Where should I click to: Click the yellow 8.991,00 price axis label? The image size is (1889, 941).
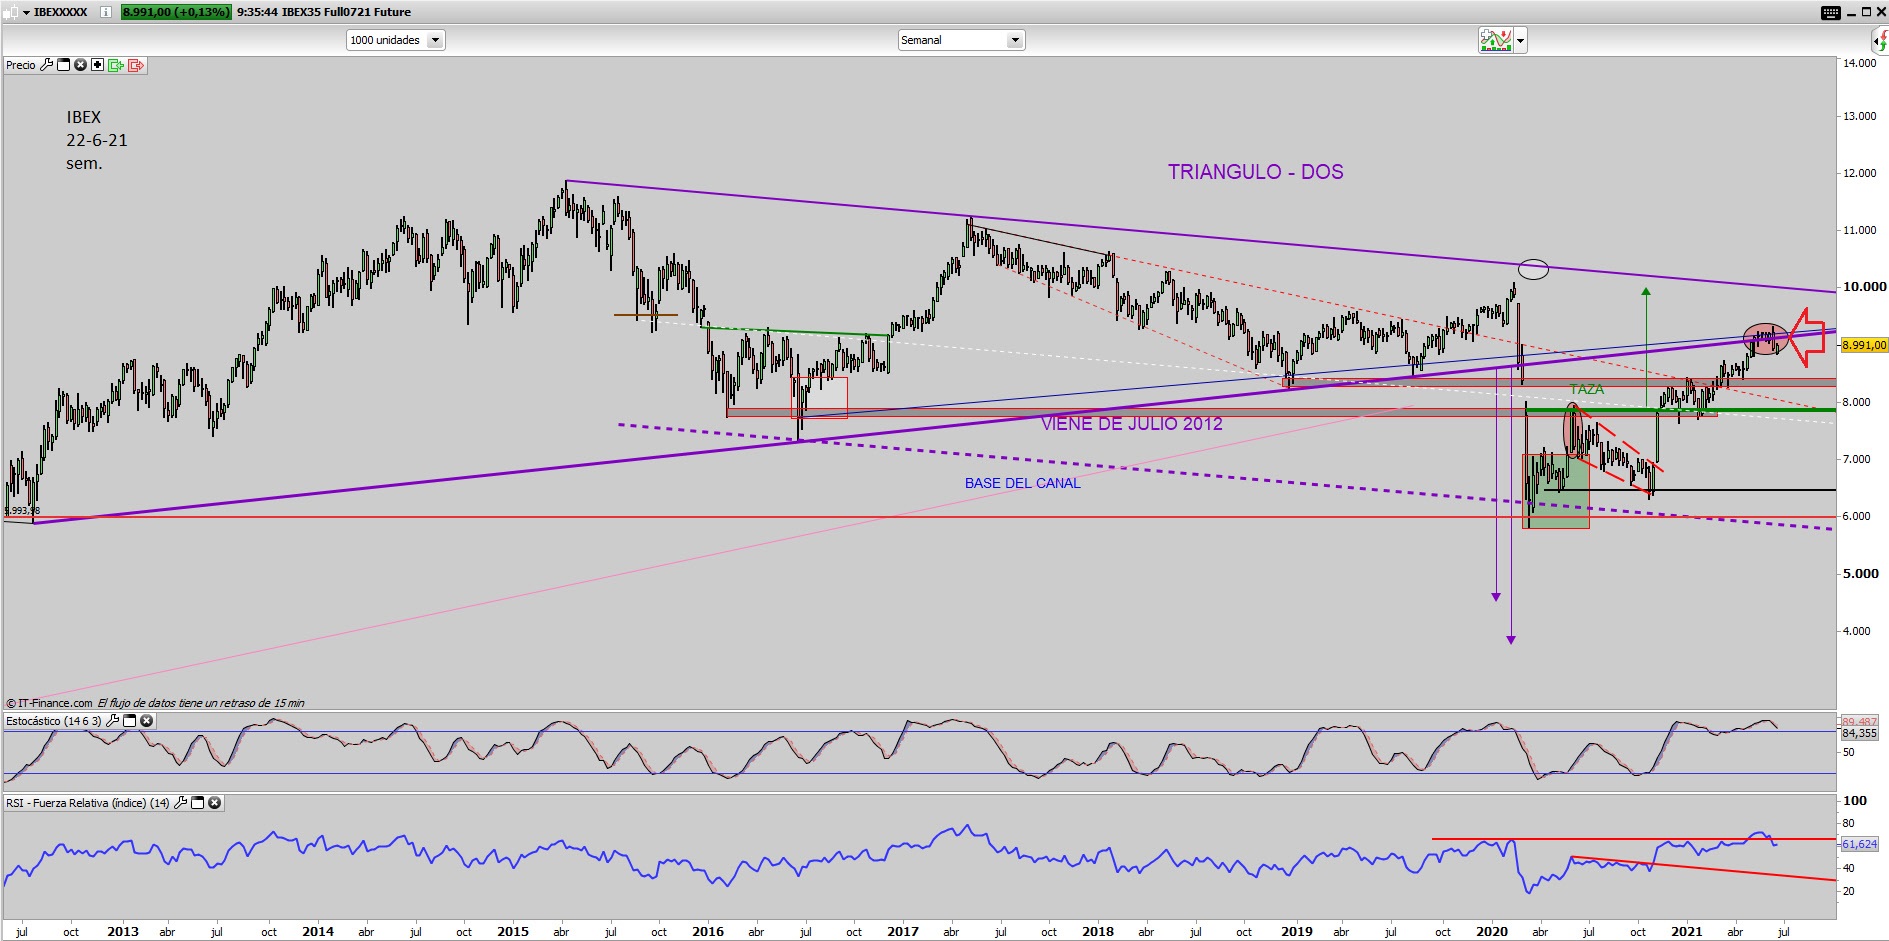[x=1863, y=345]
